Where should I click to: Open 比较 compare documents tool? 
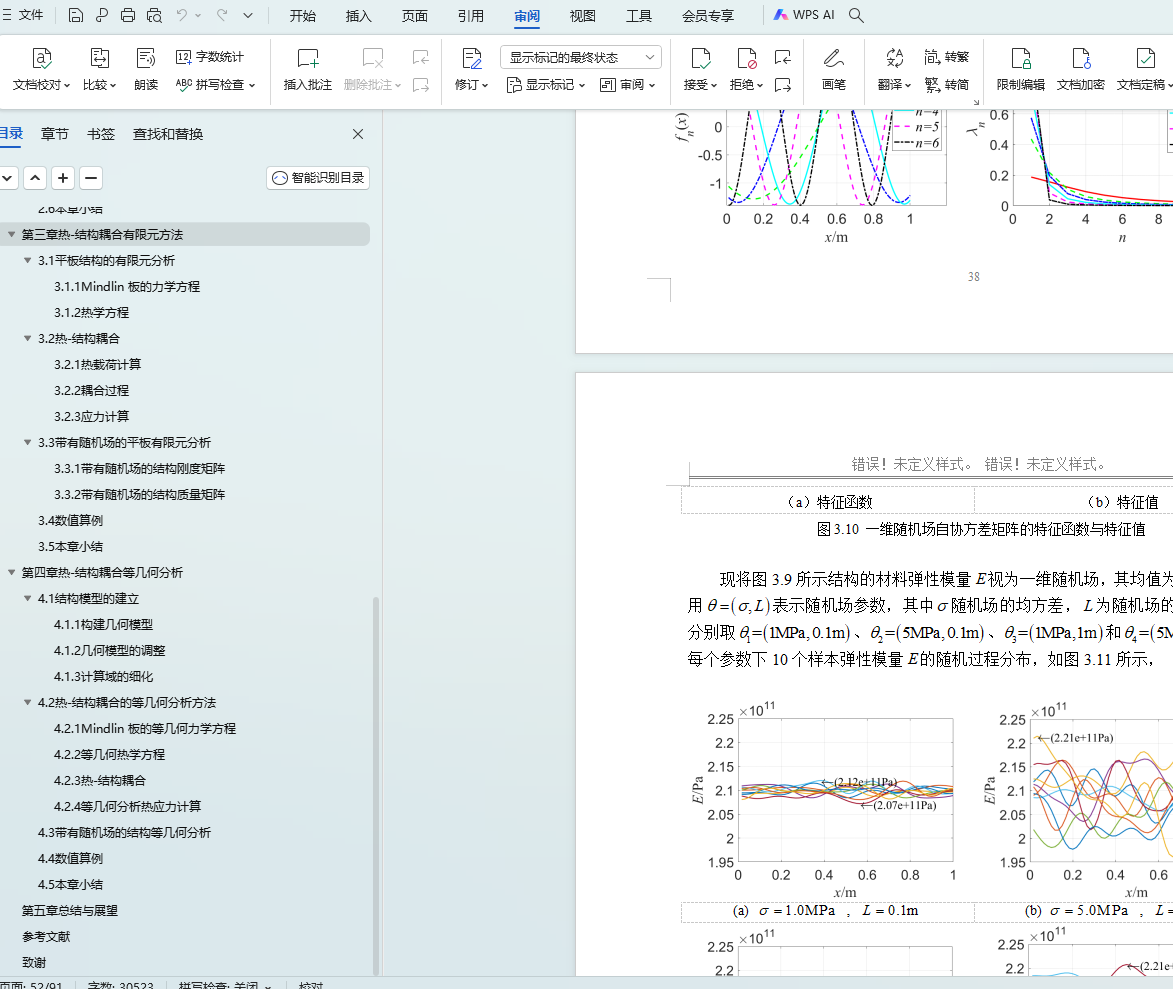click(99, 69)
